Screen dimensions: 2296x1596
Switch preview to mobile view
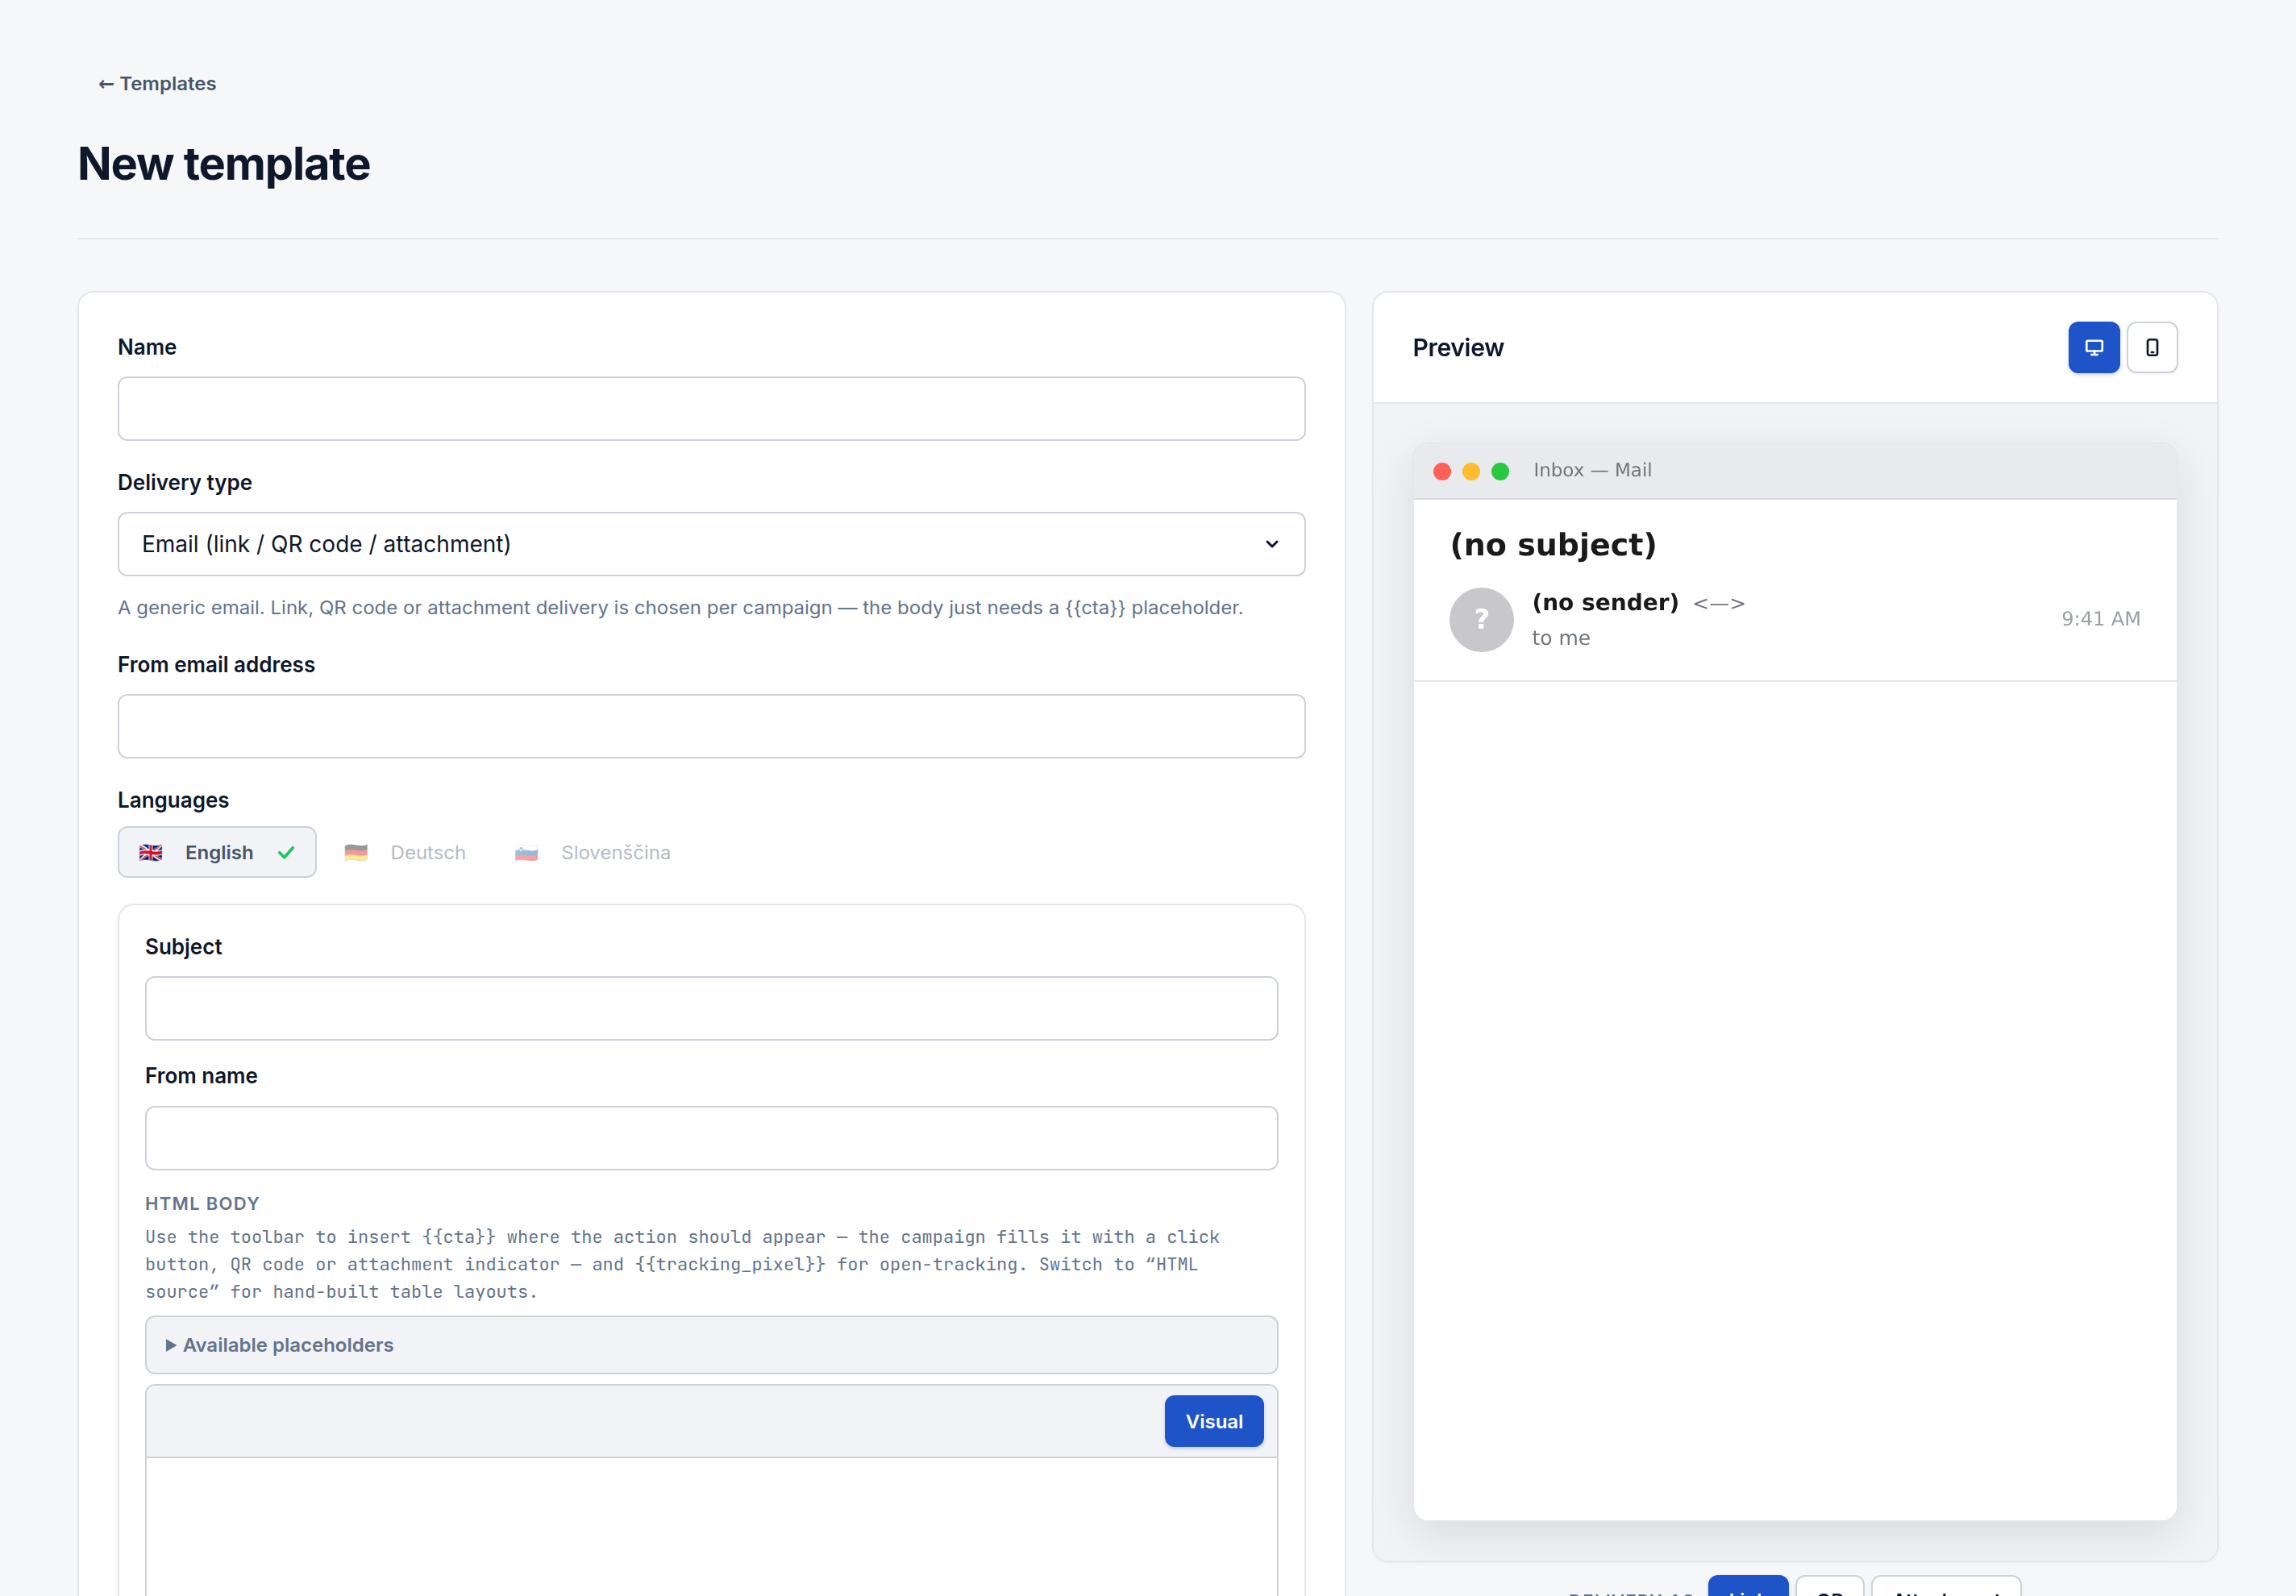tap(2152, 347)
